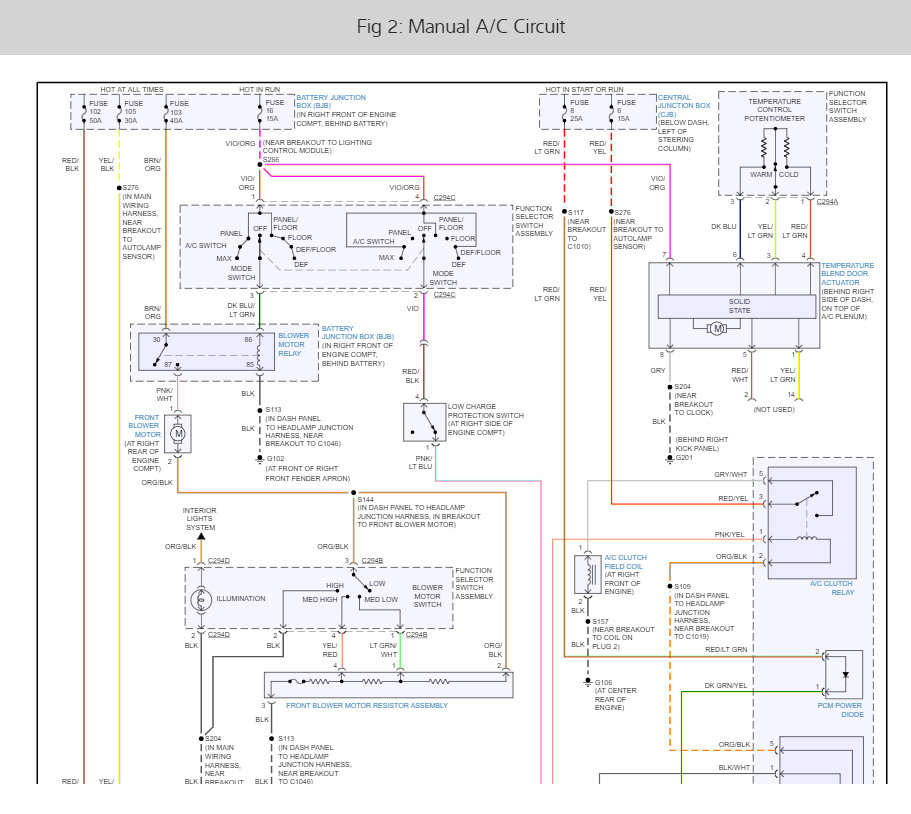Click the 'GRY/WHT' wire label
The width and height of the screenshot is (911, 814).
pos(730,475)
